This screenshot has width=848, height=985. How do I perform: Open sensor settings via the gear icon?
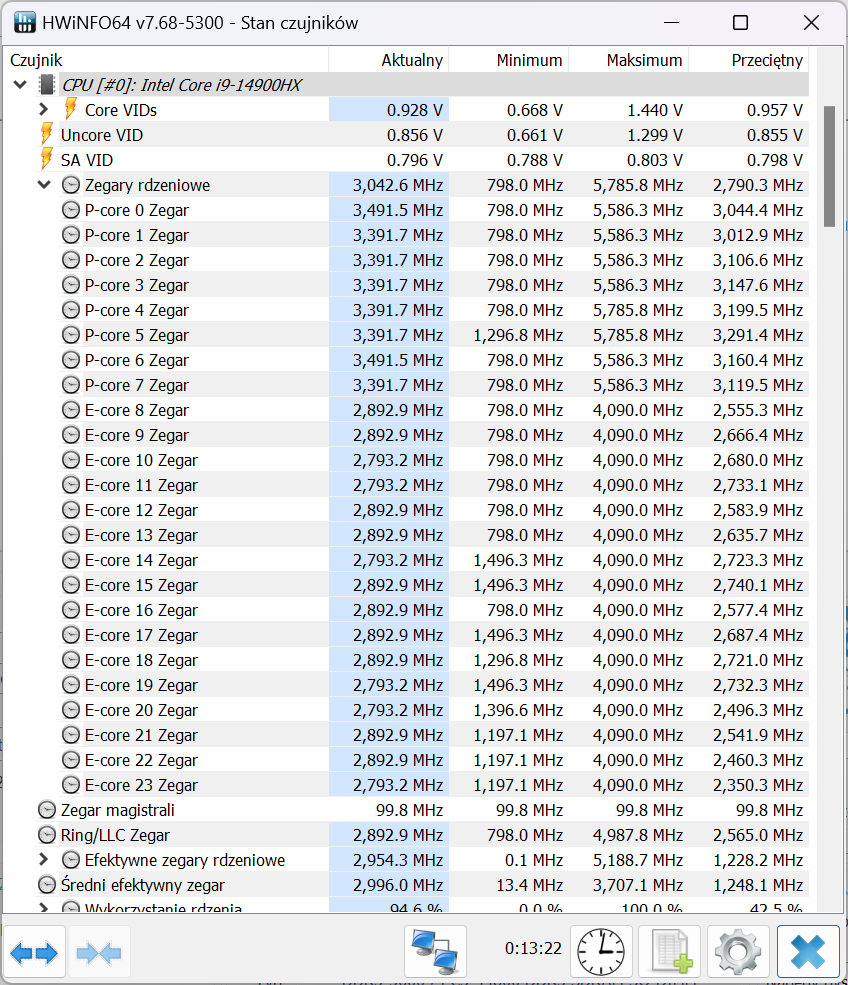tap(738, 952)
